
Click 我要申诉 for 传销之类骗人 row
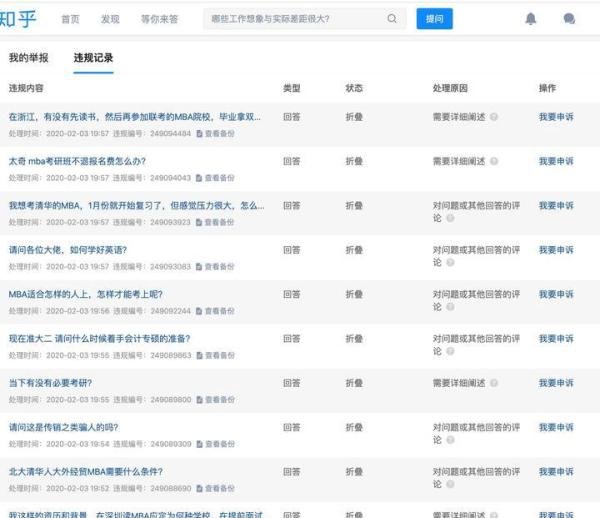556,427
